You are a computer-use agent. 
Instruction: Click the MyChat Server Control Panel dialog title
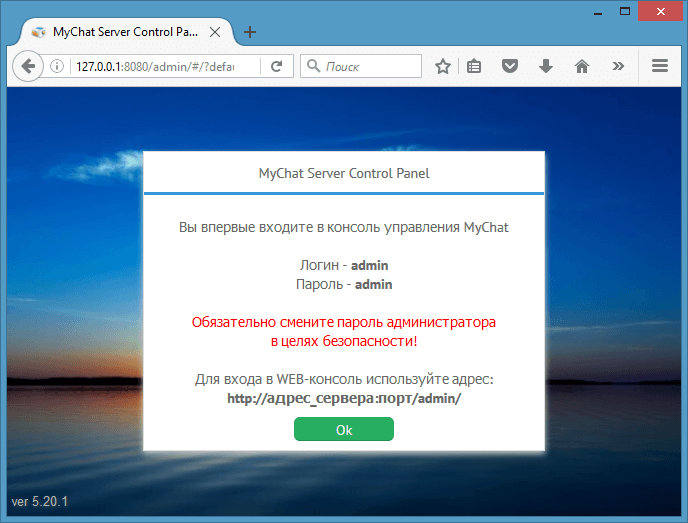tap(343, 173)
